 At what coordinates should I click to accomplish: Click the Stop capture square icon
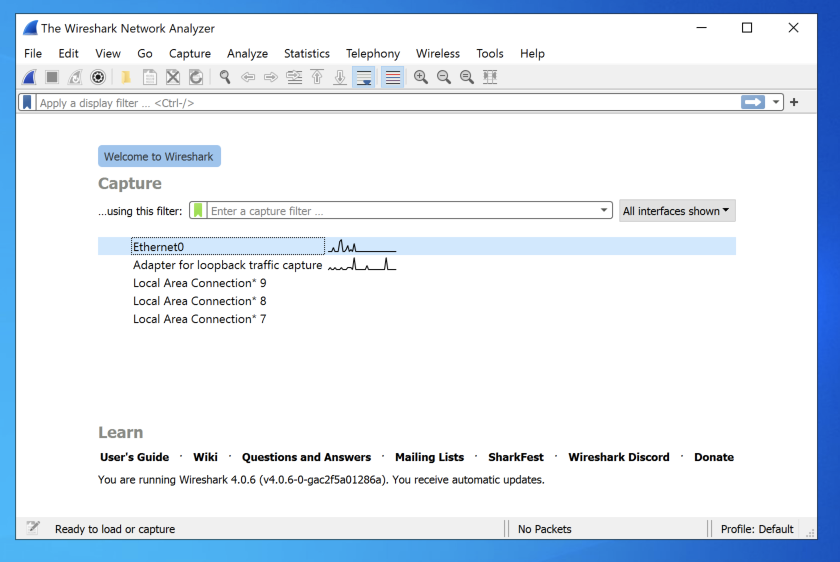(x=52, y=77)
